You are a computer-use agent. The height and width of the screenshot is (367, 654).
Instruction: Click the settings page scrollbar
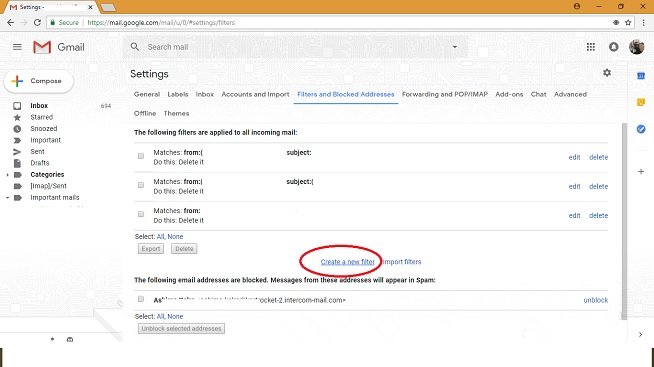[x=624, y=221]
